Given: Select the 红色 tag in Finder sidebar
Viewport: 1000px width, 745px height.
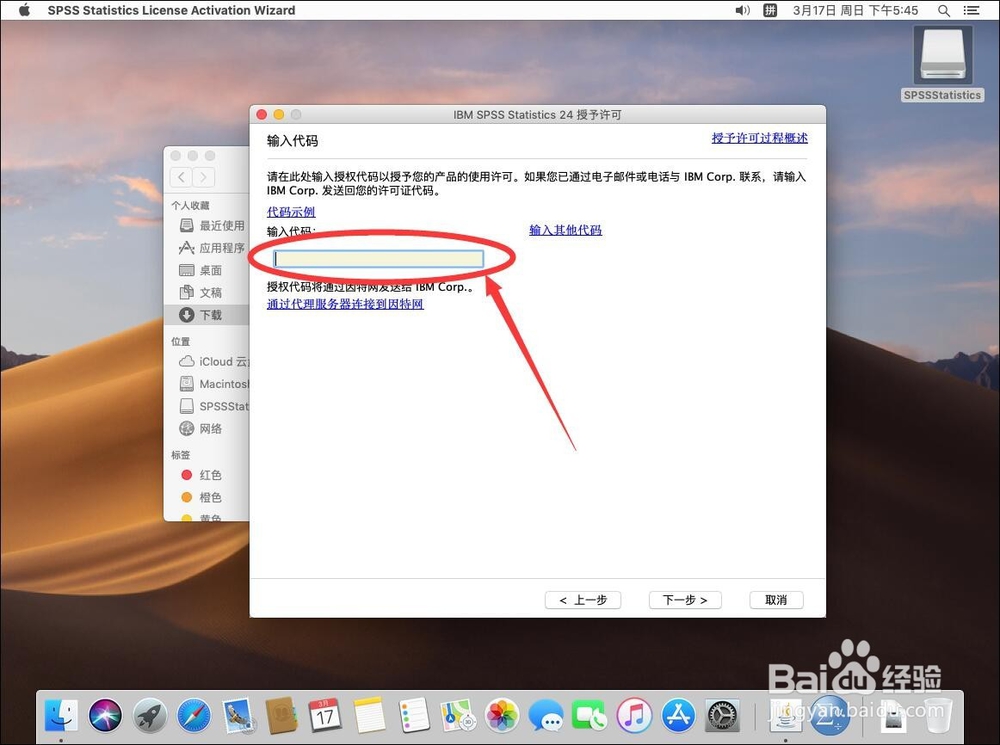Looking at the screenshot, I should click(x=208, y=475).
